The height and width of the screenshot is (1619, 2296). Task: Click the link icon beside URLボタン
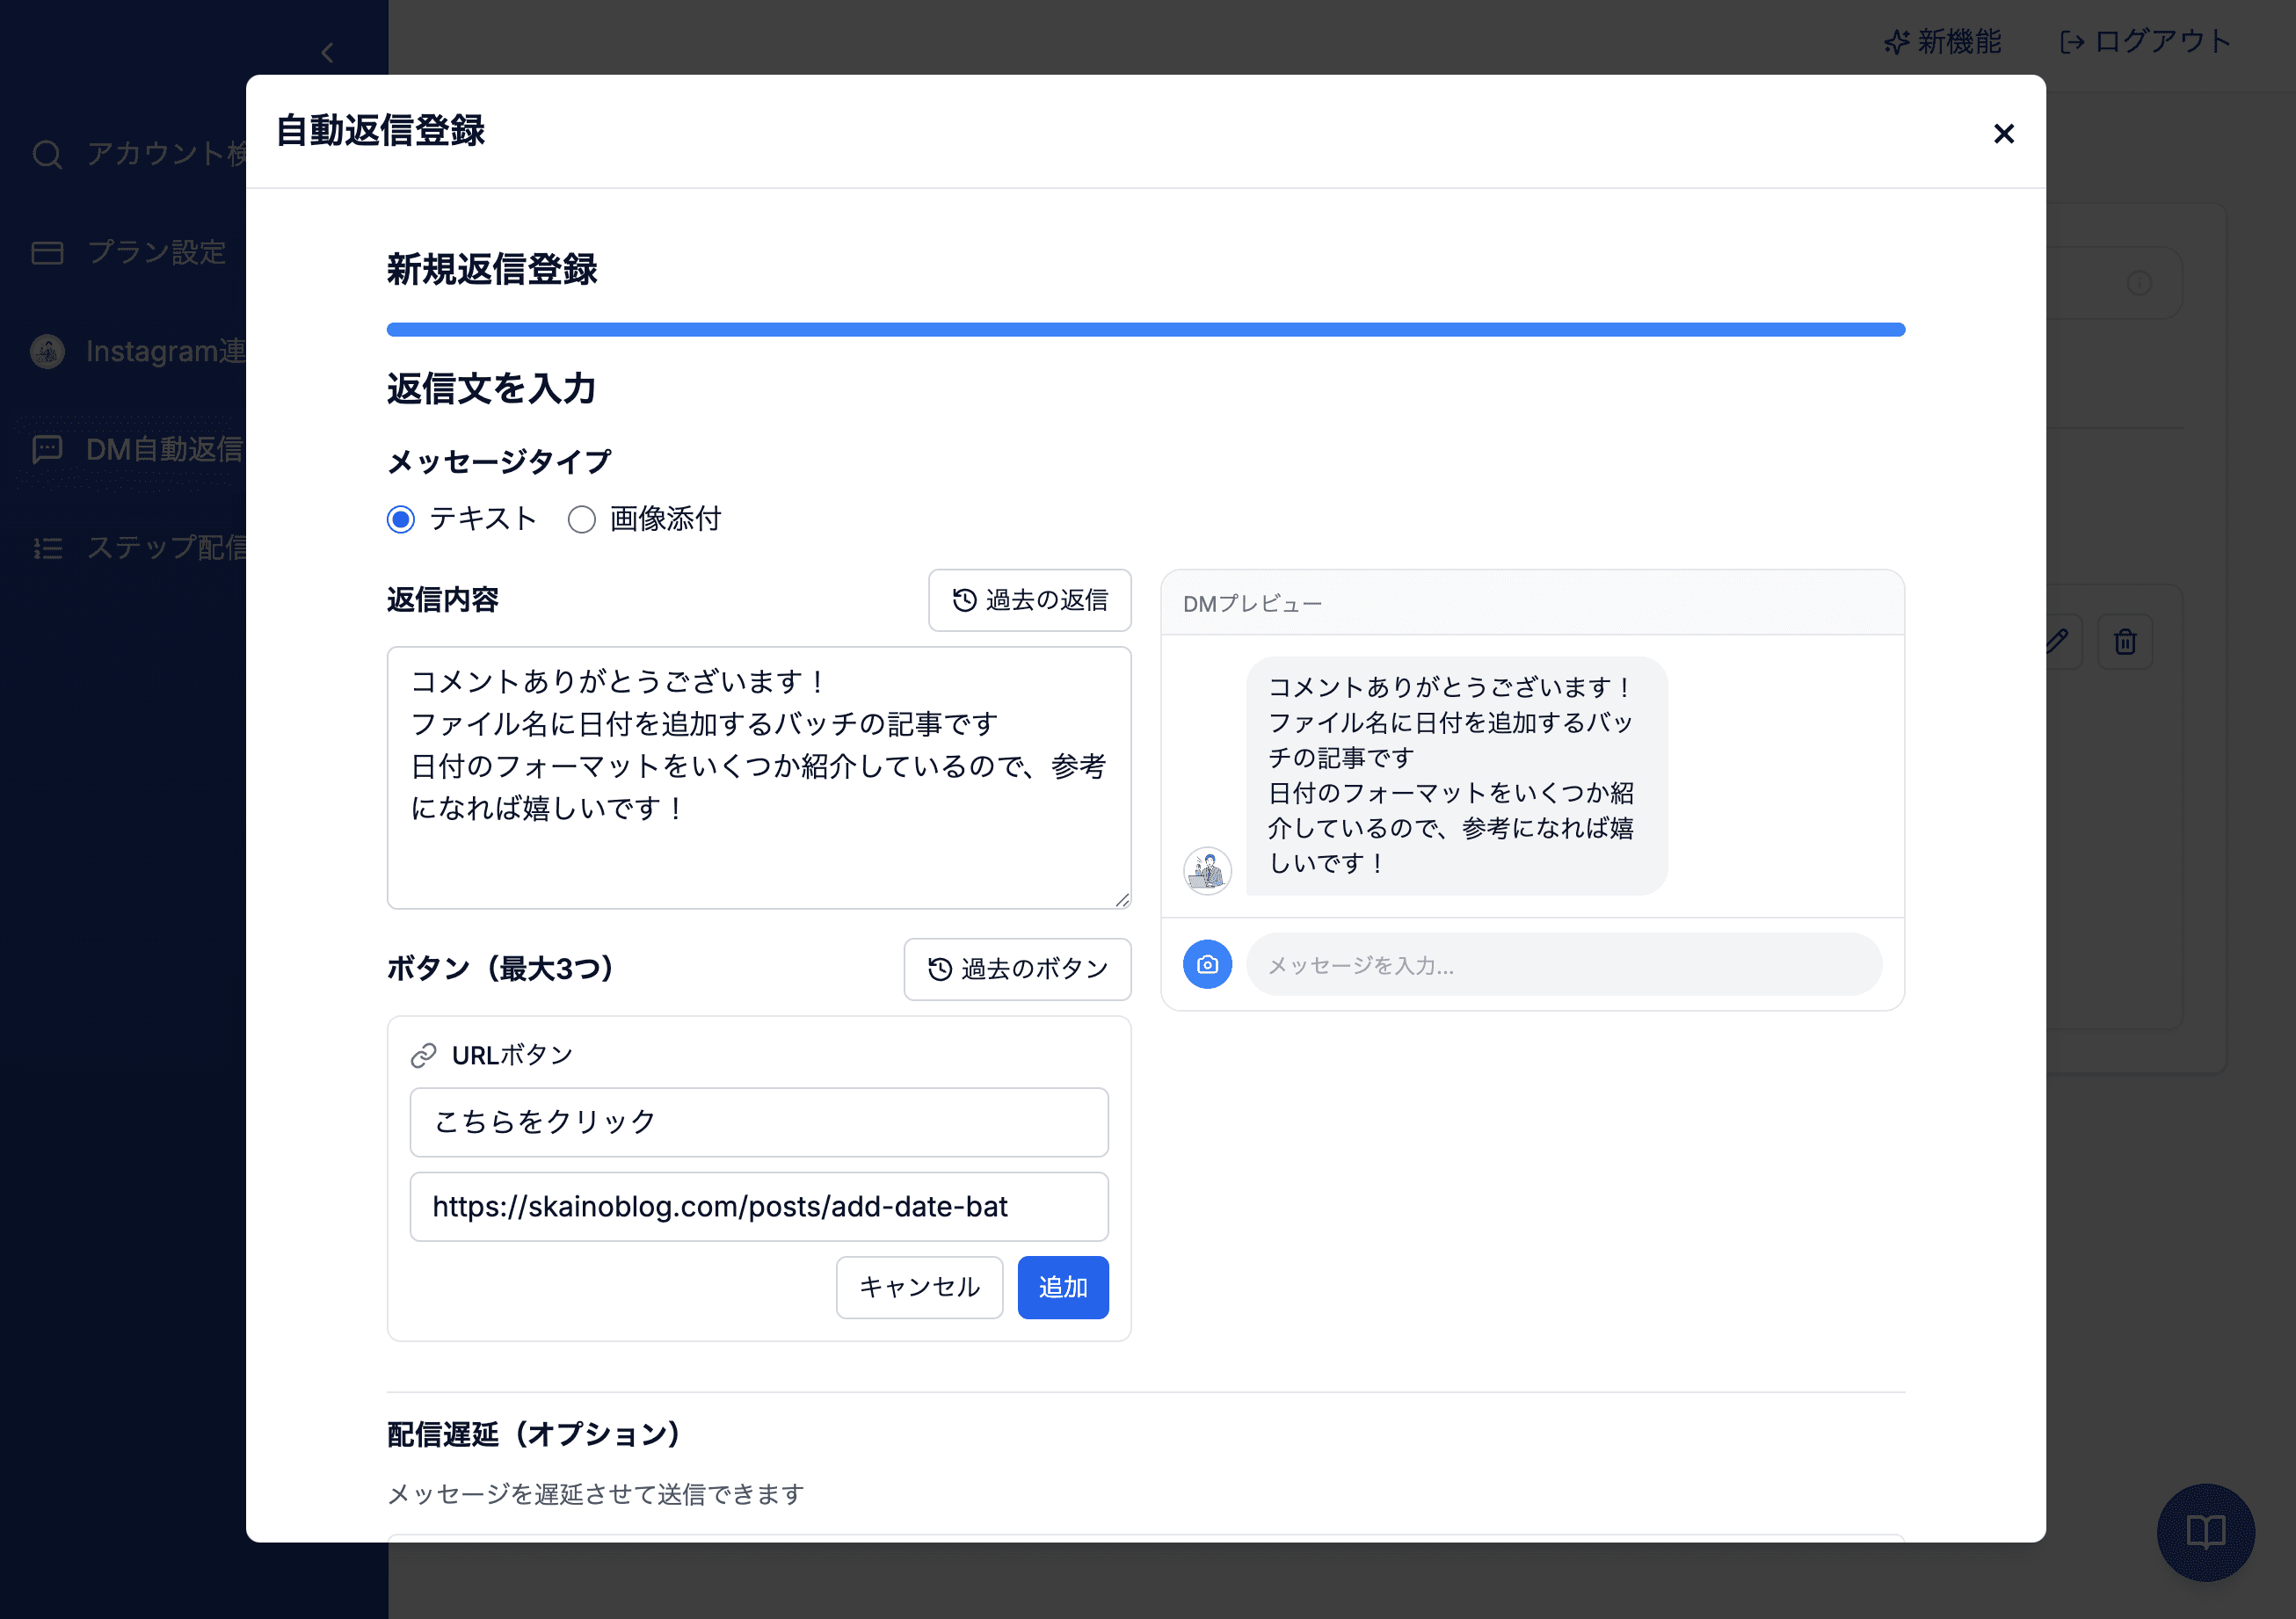(424, 1055)
